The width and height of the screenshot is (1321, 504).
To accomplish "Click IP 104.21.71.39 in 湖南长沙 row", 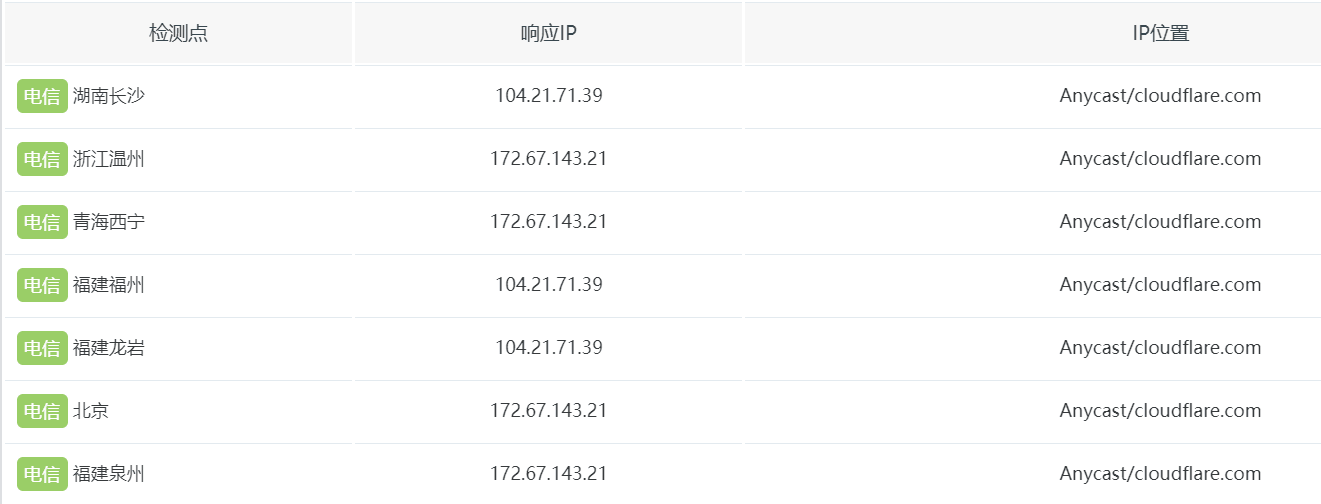I will [x=548, y=96].
